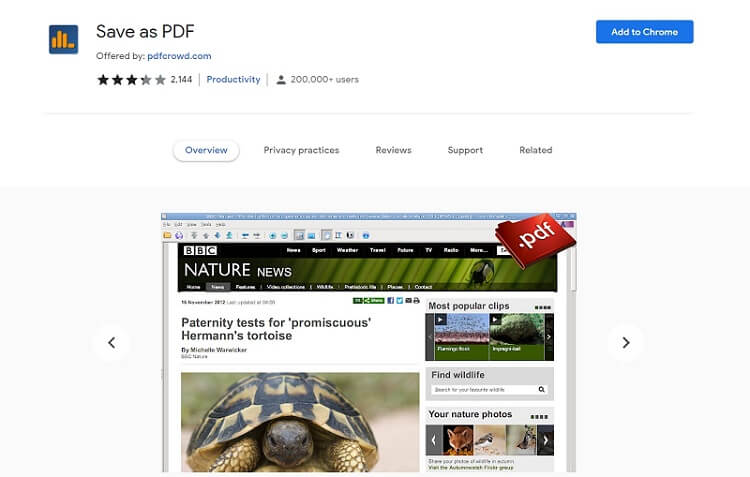The width and height of the screenshot is (750, 477).
Task: Switch to the Privacy practices tab
Action: [301, 150]
